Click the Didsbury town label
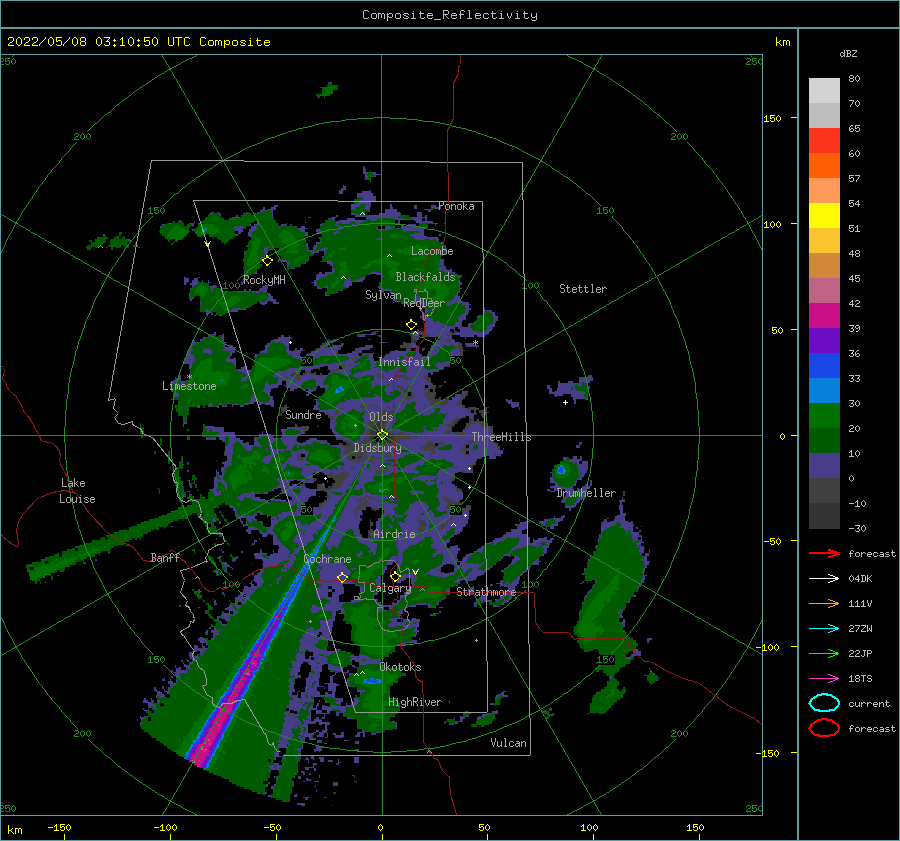Viewport: 900px width, 841px height. [x=377, y=448]
